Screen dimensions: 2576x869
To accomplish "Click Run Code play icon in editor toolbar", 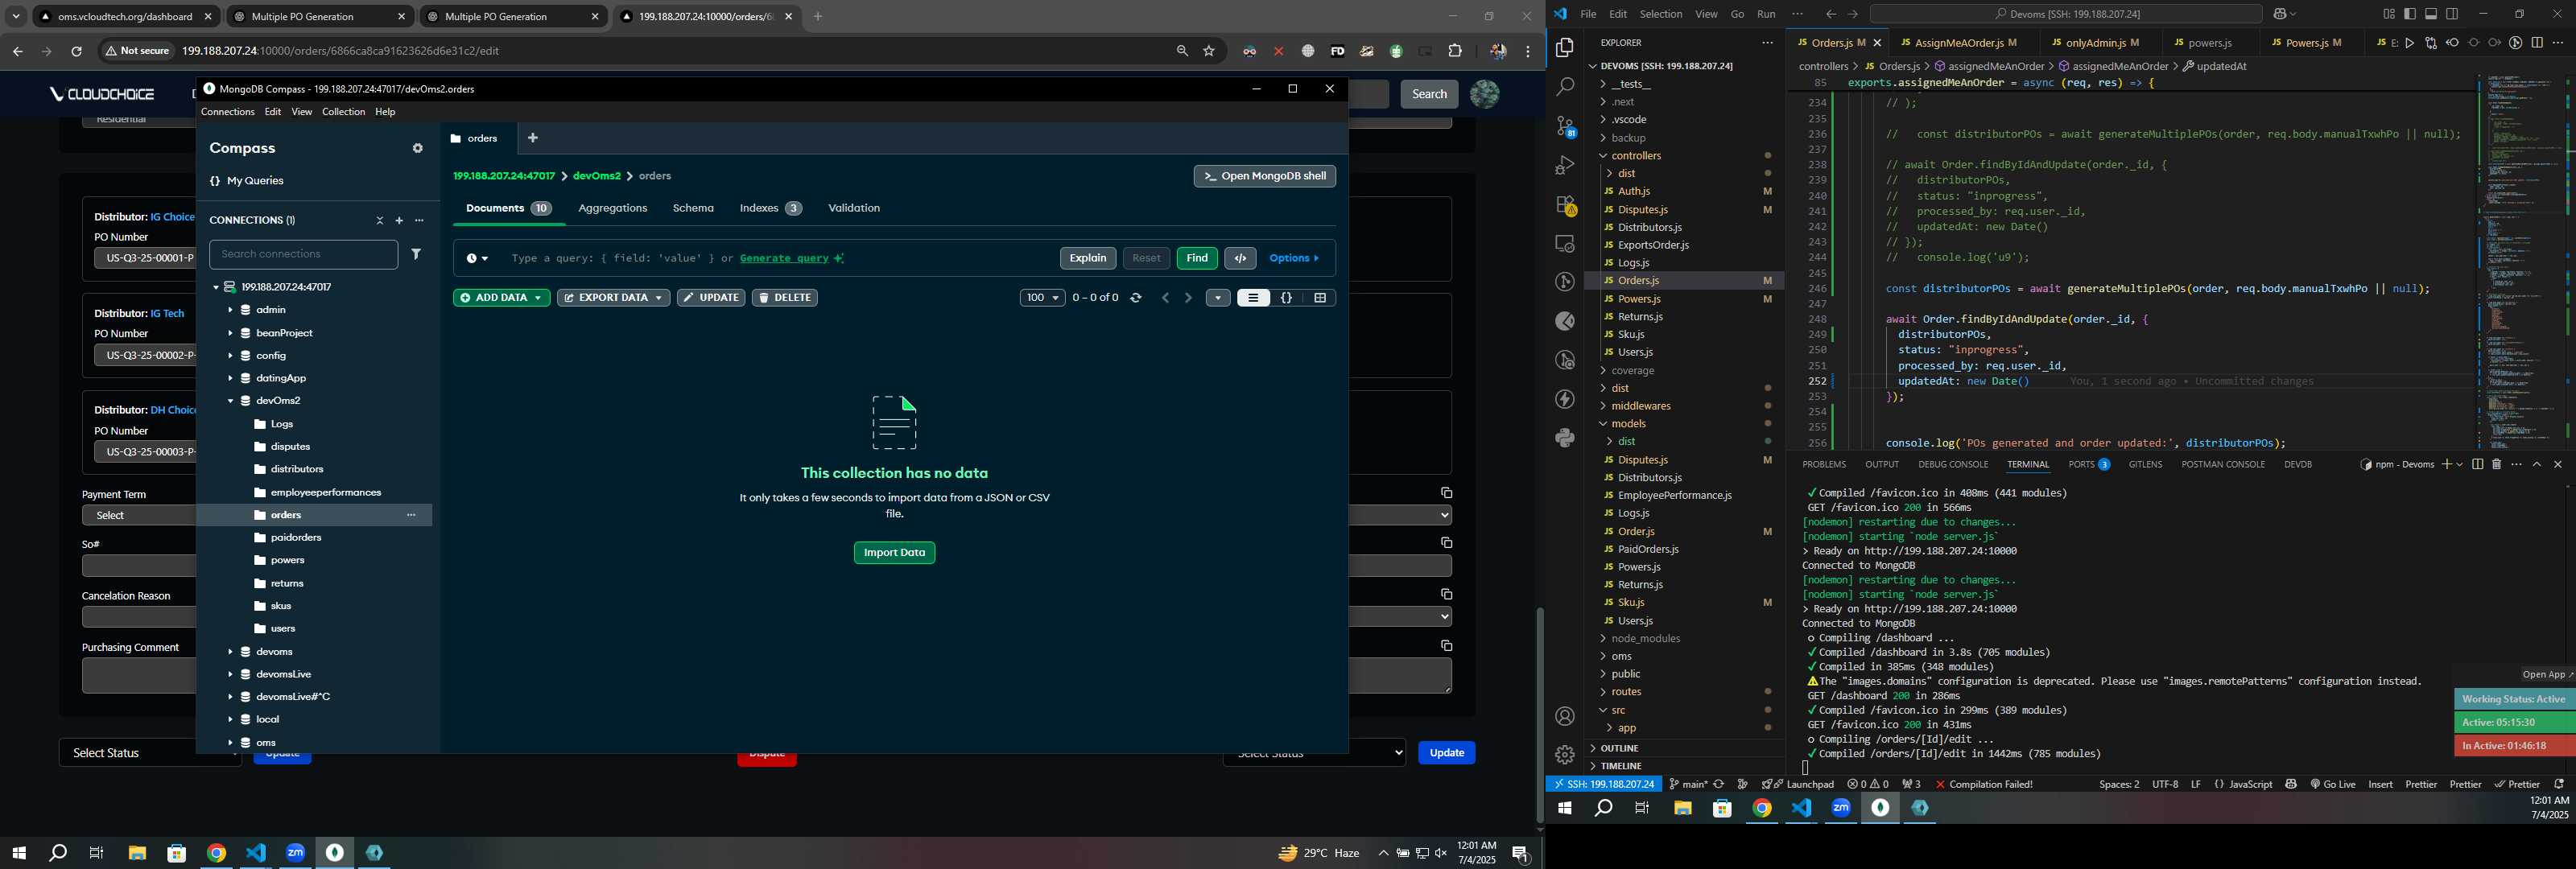I will [2409, 43].
